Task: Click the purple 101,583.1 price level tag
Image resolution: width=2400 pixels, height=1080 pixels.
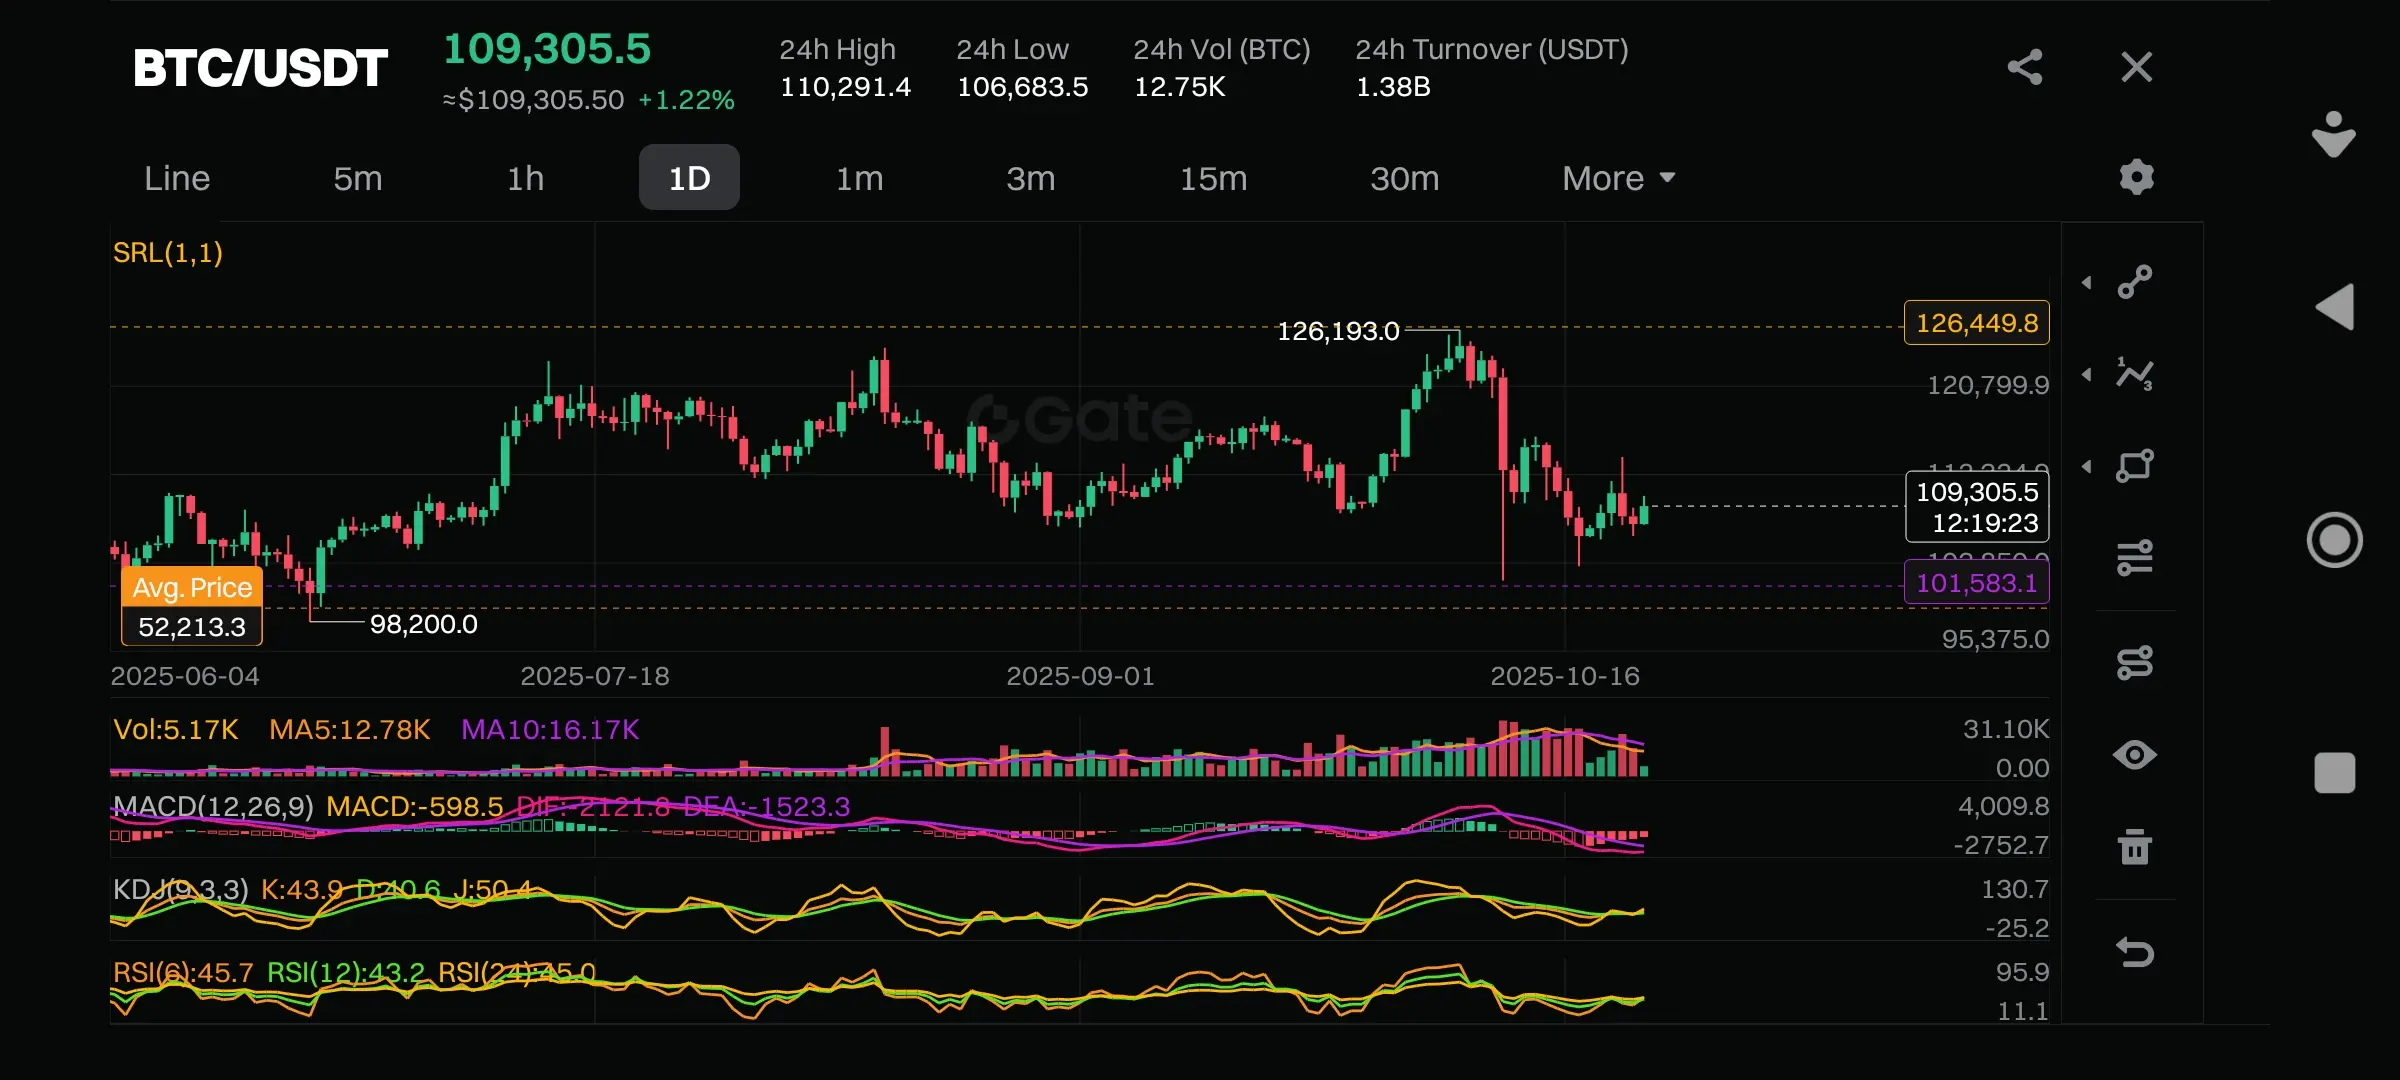Action: pos(1976,583)
